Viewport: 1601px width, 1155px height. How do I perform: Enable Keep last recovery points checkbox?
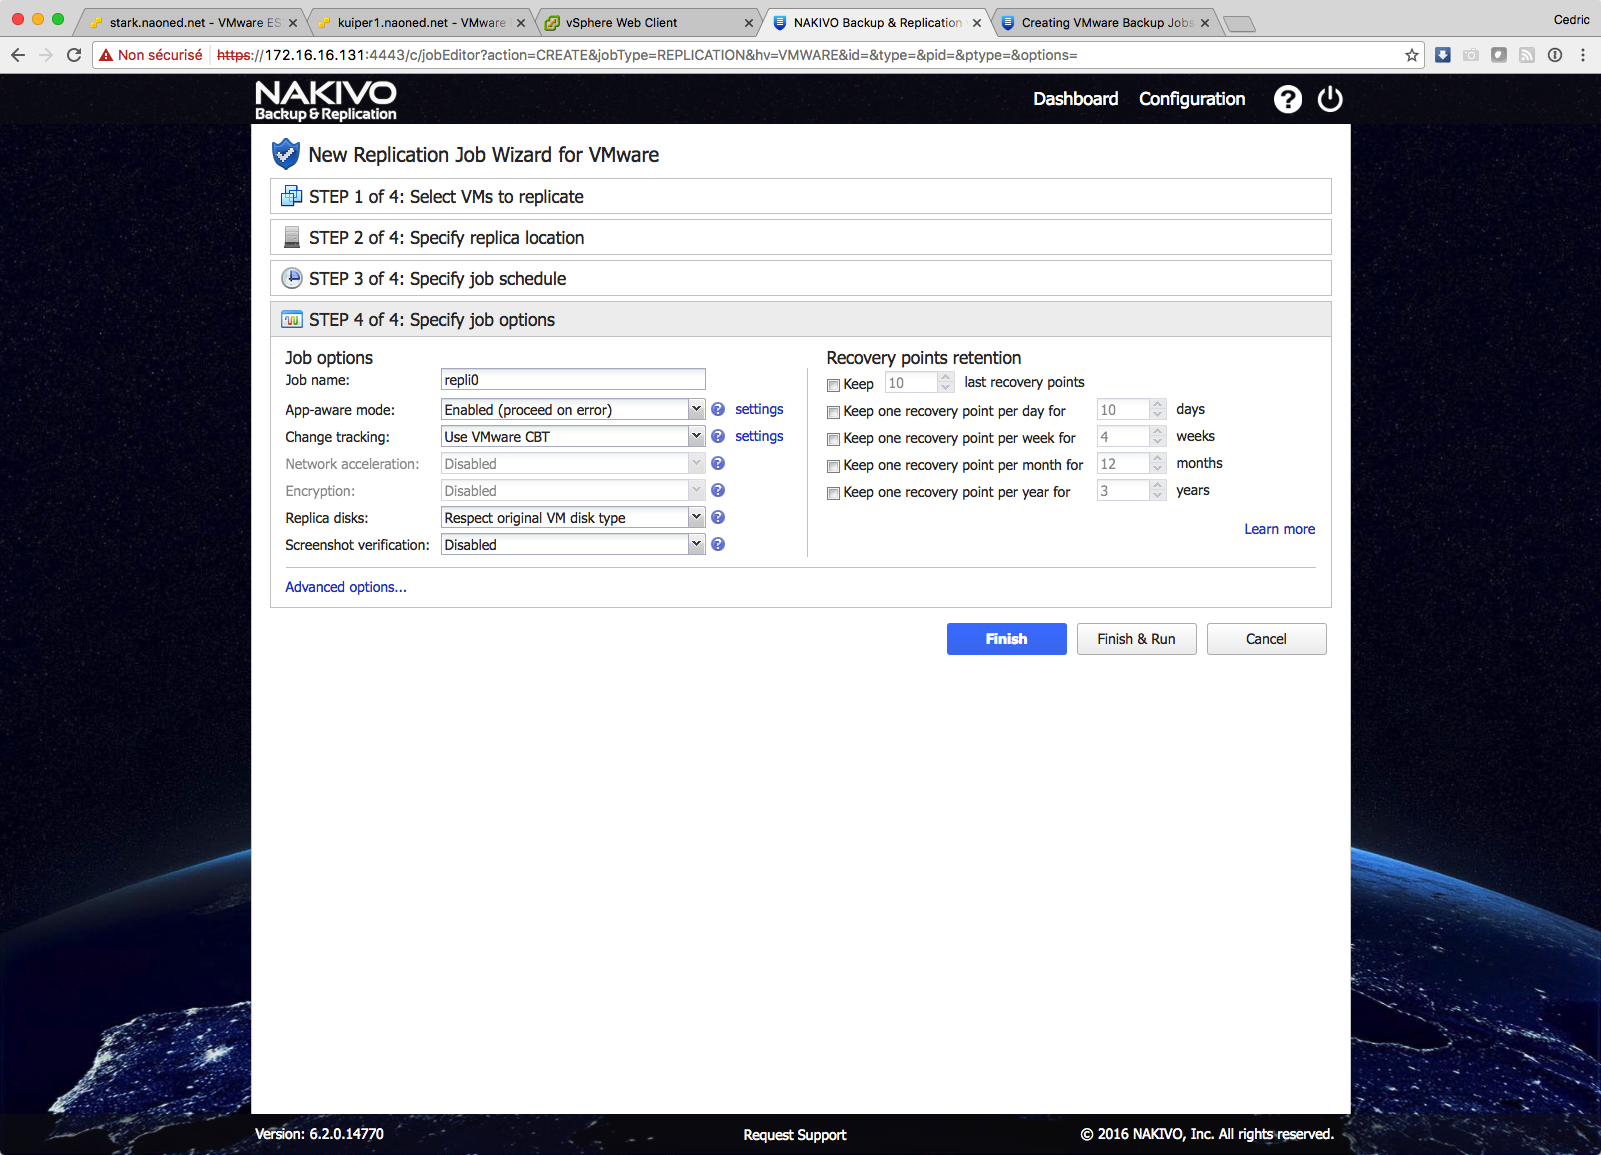[x=833, y=385]
